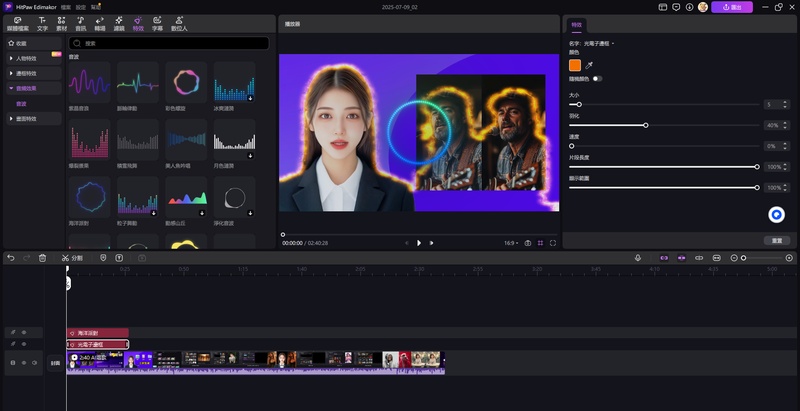This screenshot has height=411, width=800.
Task: Expand the 人物特效 category
Action: (x=34, y=58)
